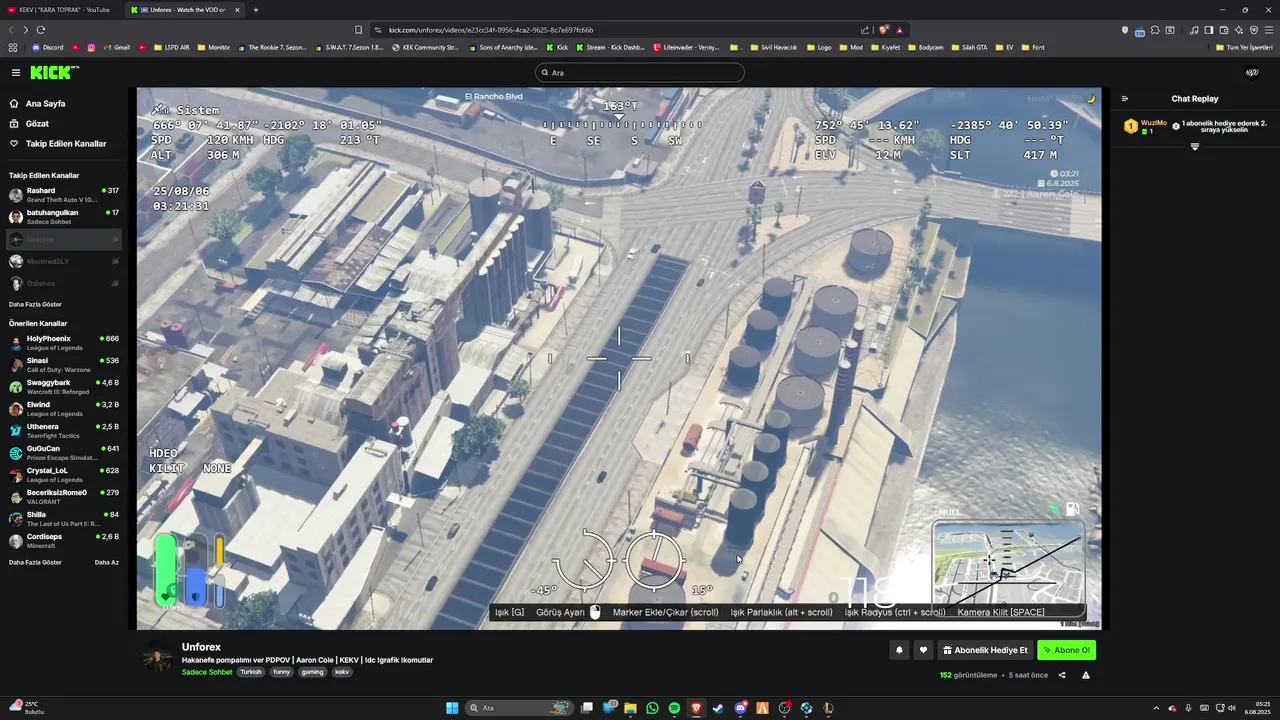Open batuhangulkan's channel in followed list
This screenshot has height=720, width=1280.
click(64, 217)
